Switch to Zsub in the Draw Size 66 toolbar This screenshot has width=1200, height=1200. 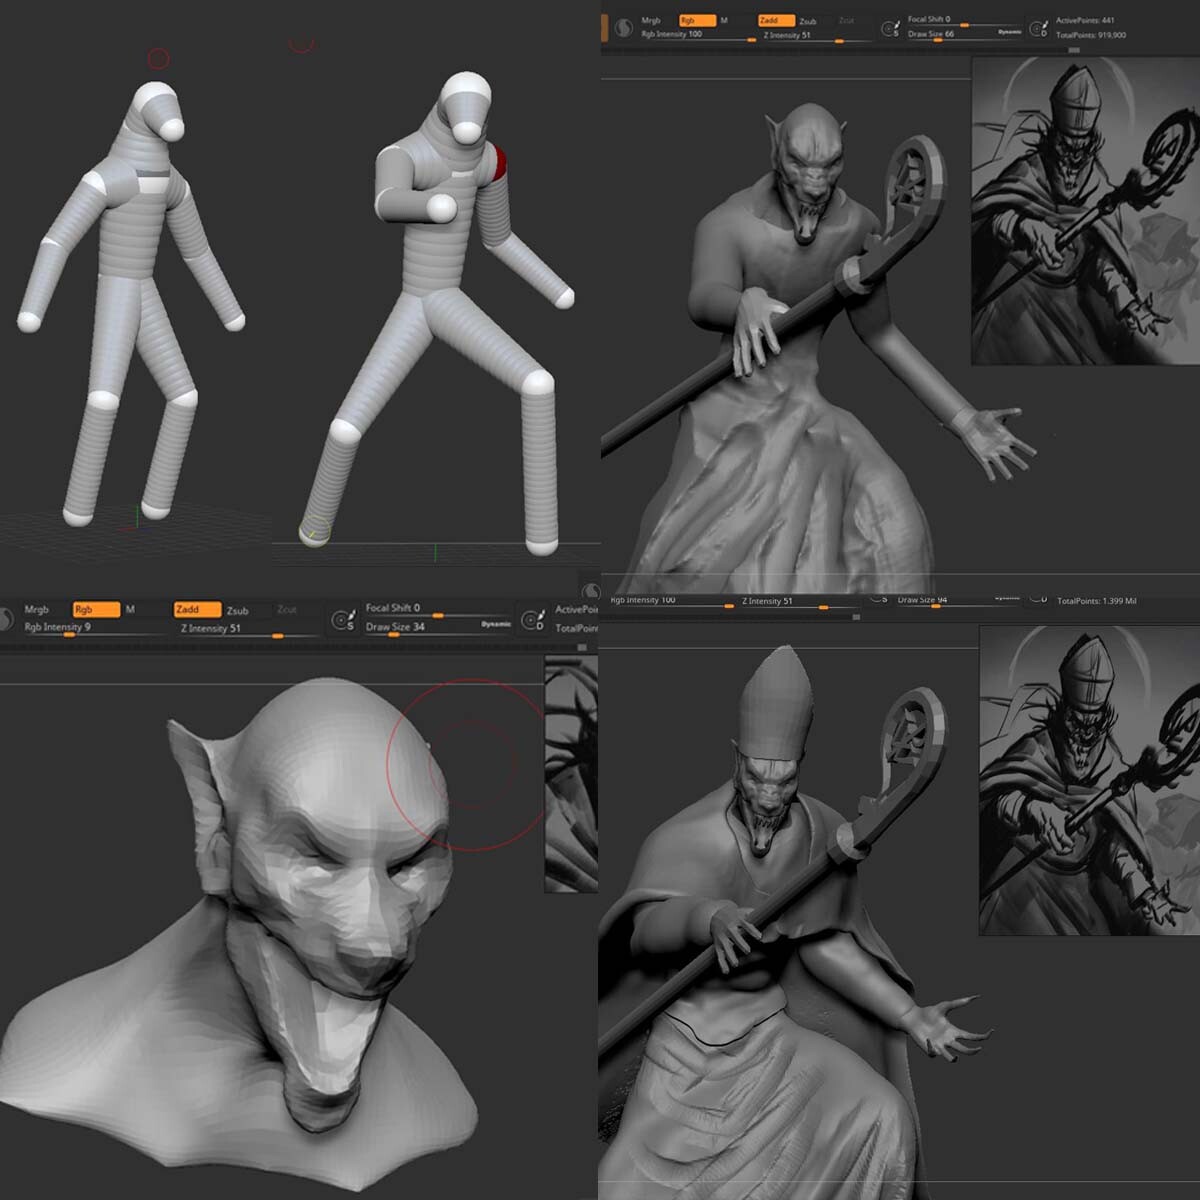(808, 22)
